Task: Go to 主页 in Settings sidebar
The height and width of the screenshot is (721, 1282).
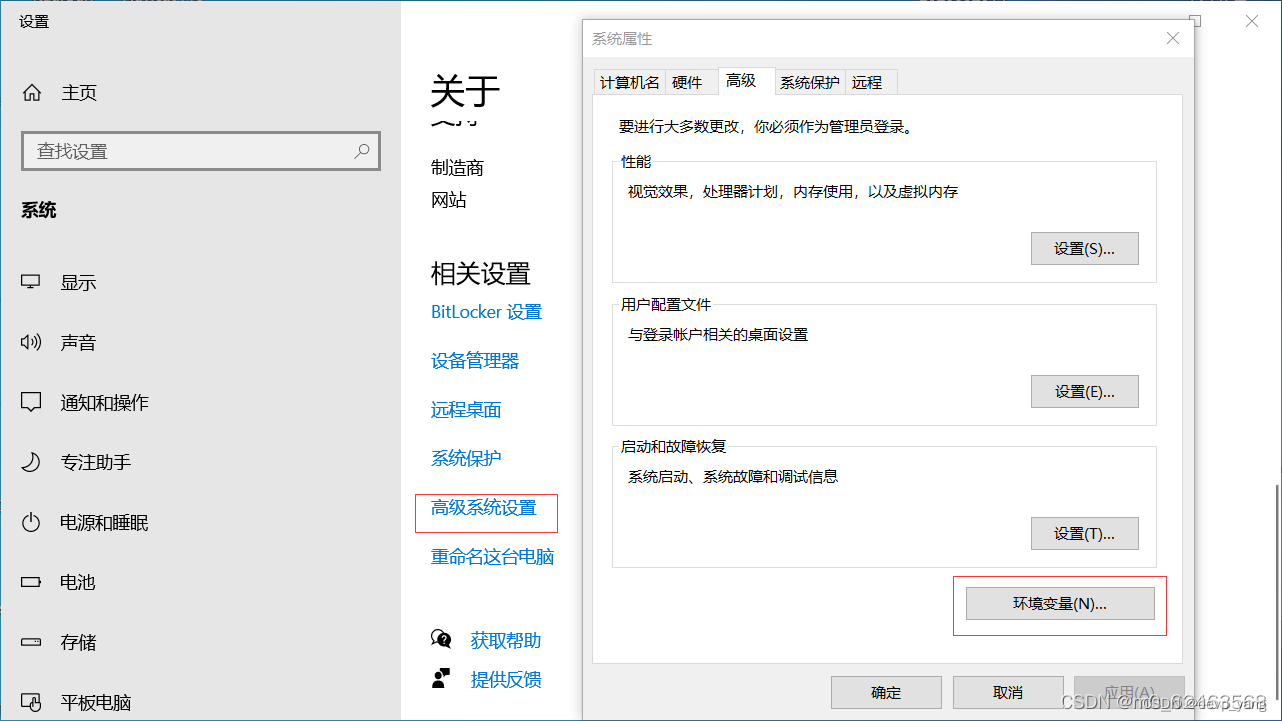Action: (x=79, y=93)
